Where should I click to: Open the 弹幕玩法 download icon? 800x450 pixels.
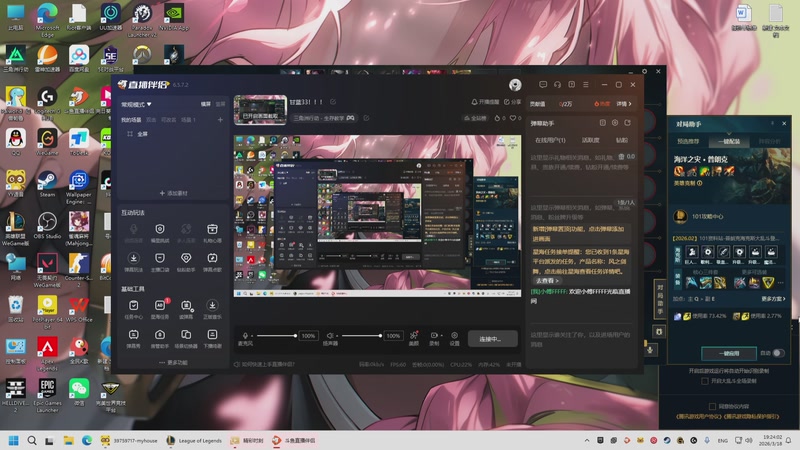tap(134, 258)
